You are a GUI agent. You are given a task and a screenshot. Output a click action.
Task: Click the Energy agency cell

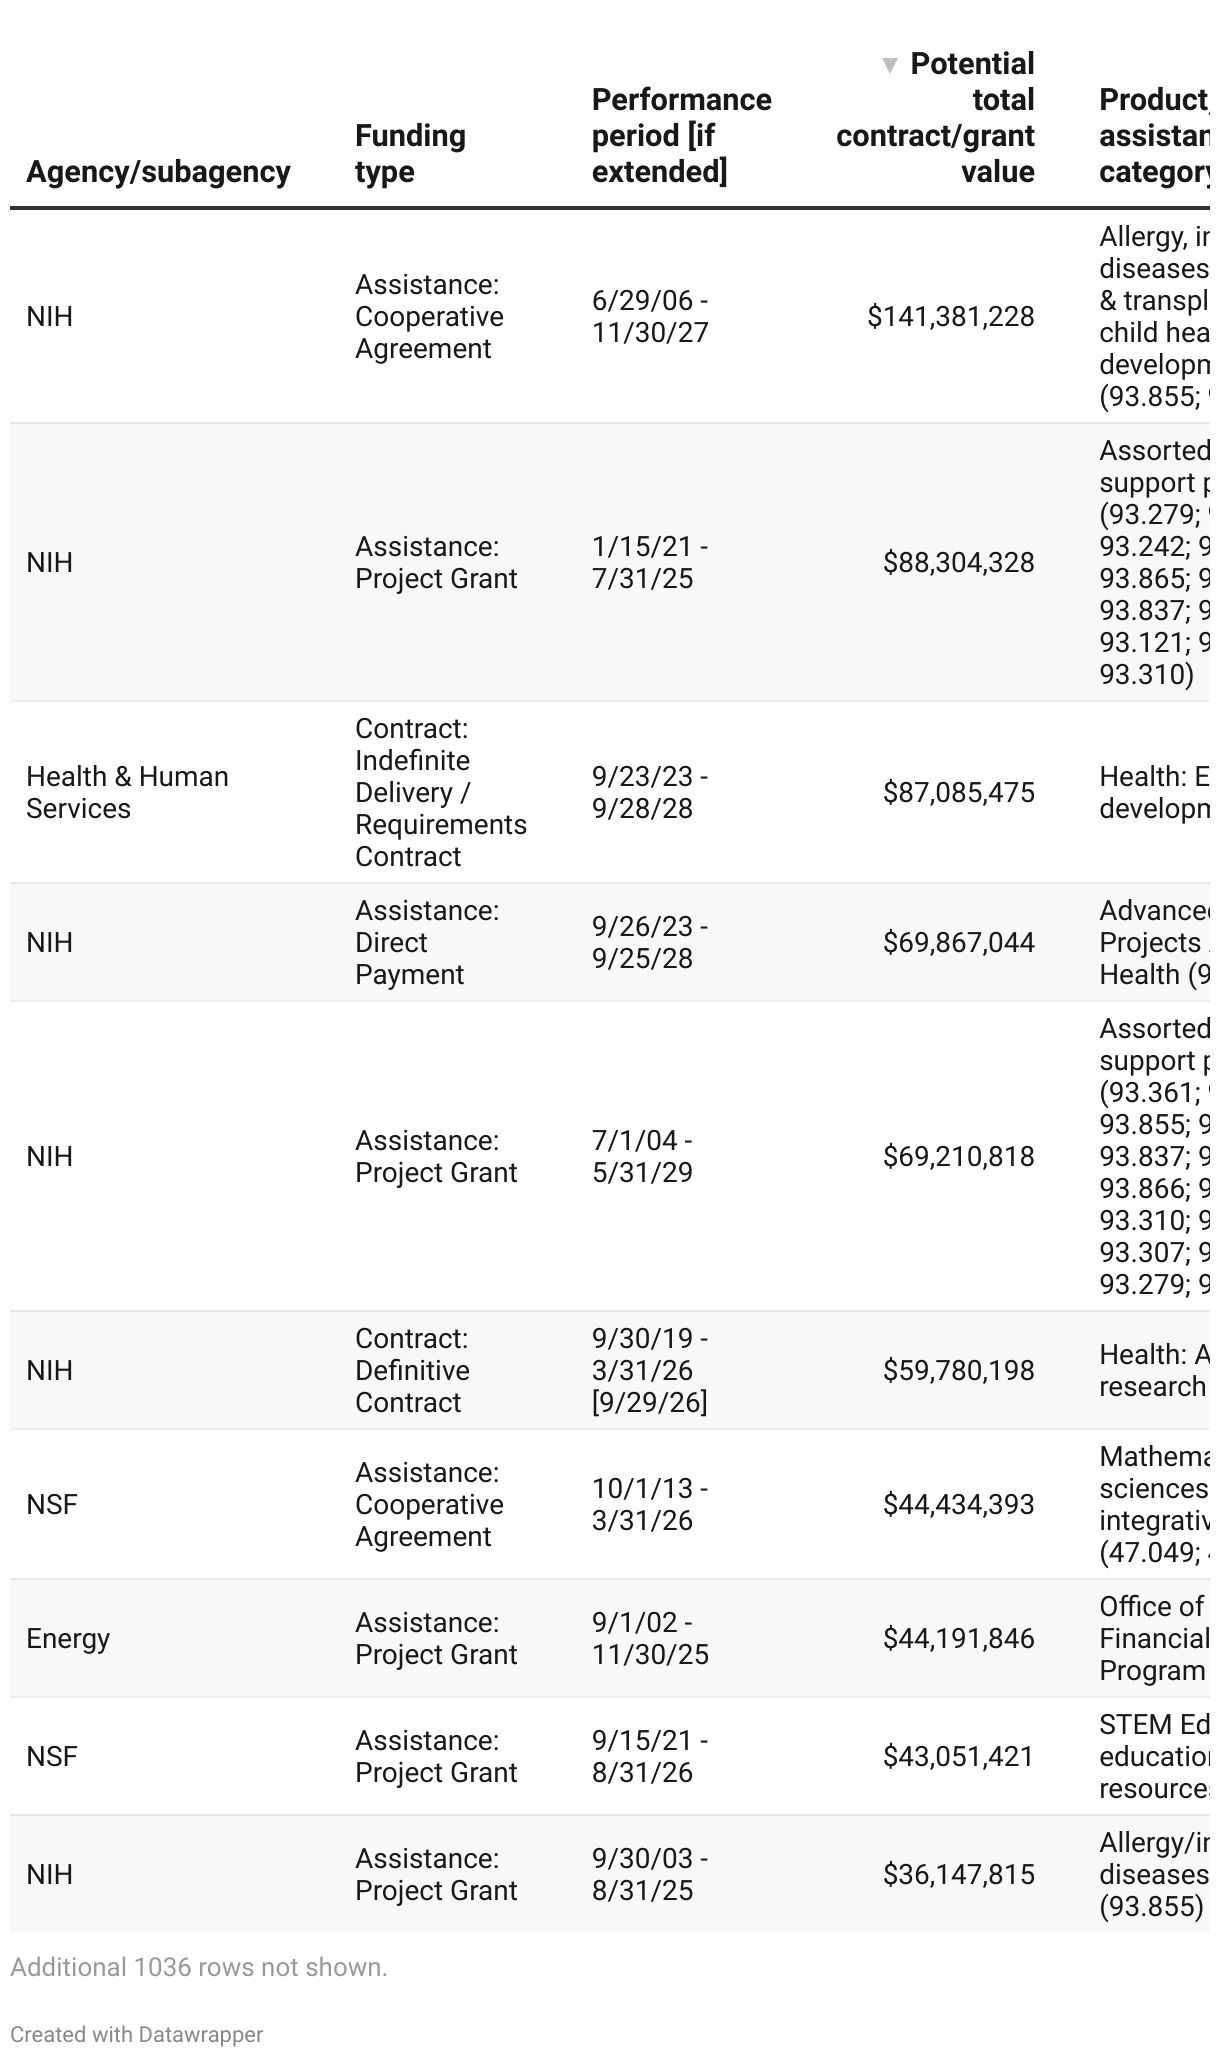[x=68, y=1639]
